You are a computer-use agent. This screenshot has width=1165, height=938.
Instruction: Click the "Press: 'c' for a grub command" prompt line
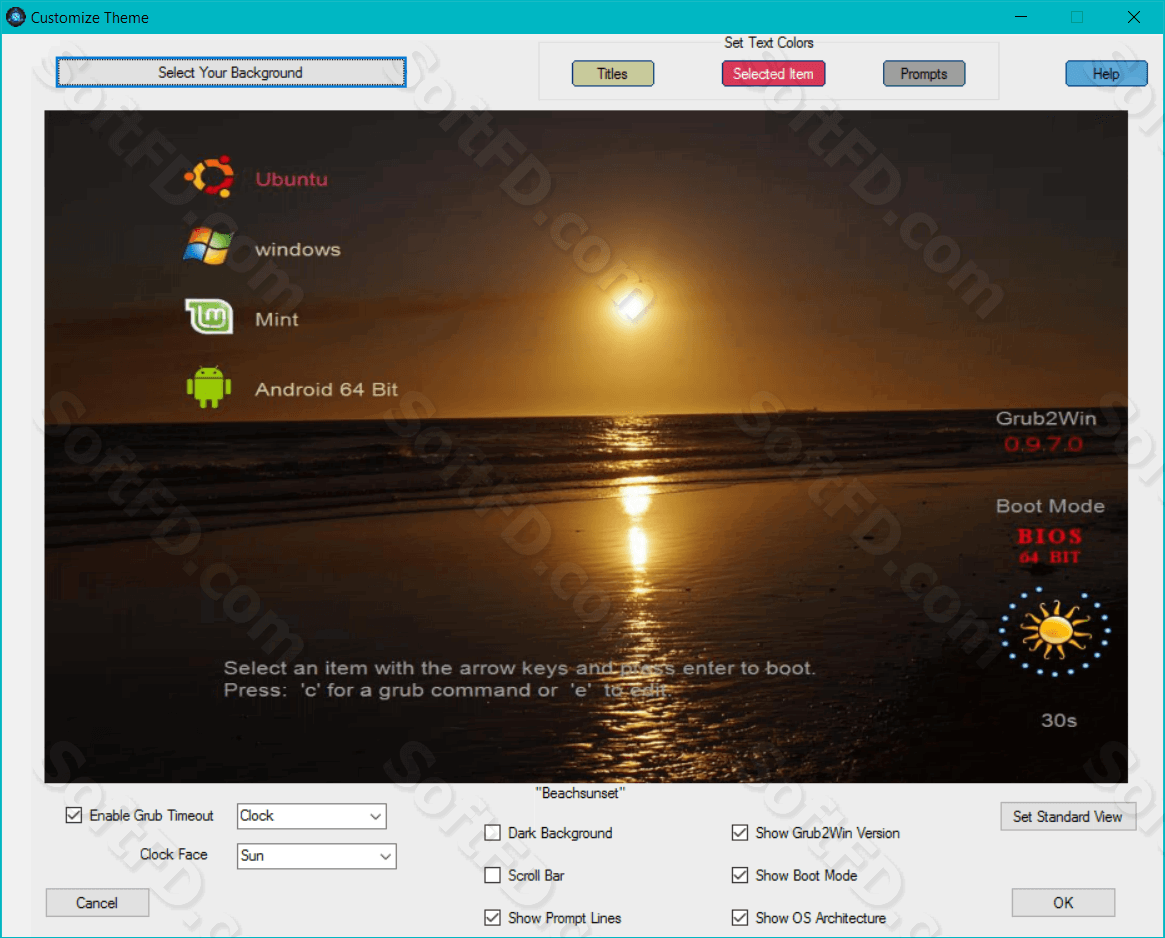pyautogui.click(x=447, y=690)
